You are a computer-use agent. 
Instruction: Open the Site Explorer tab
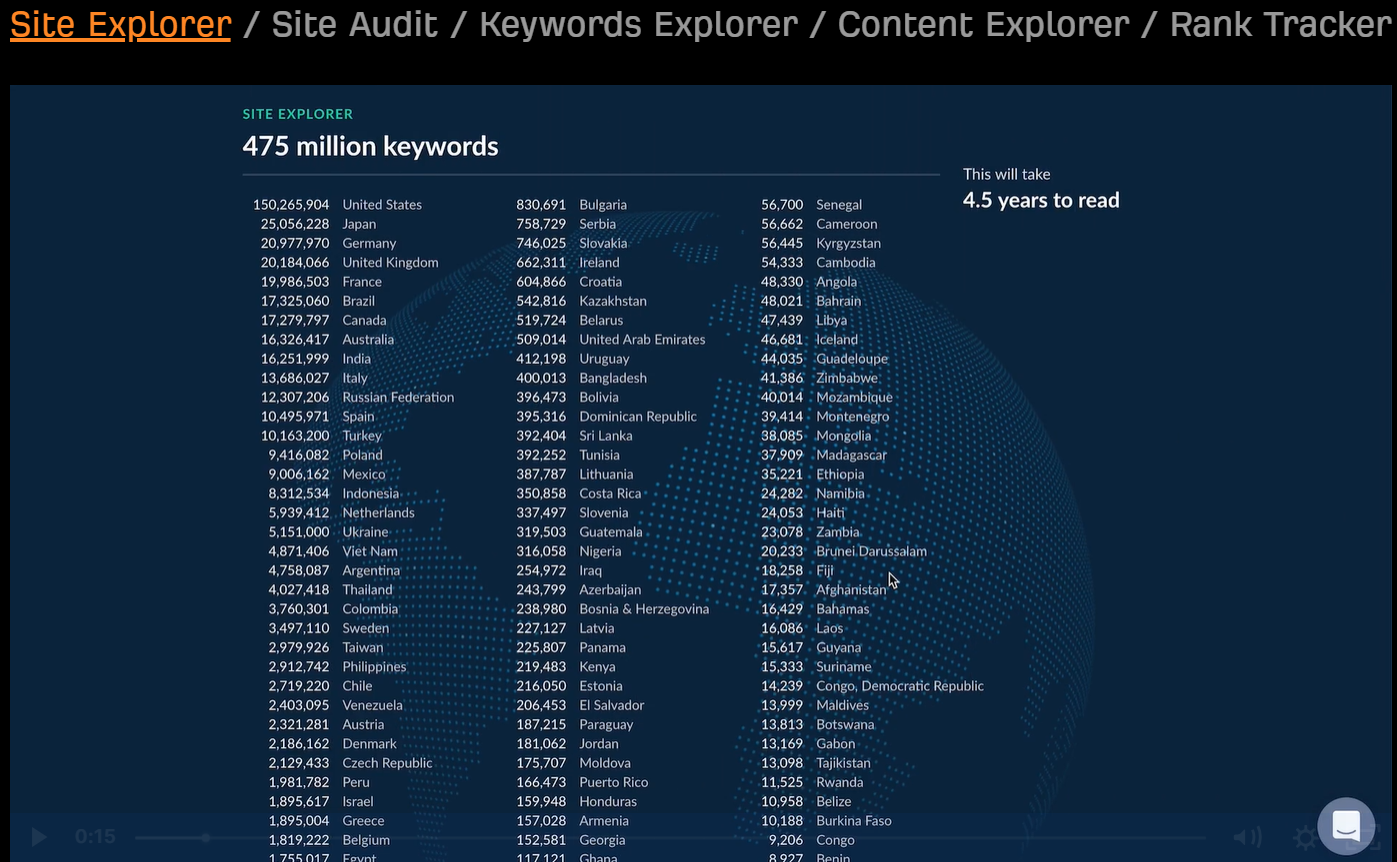[120, 24]
